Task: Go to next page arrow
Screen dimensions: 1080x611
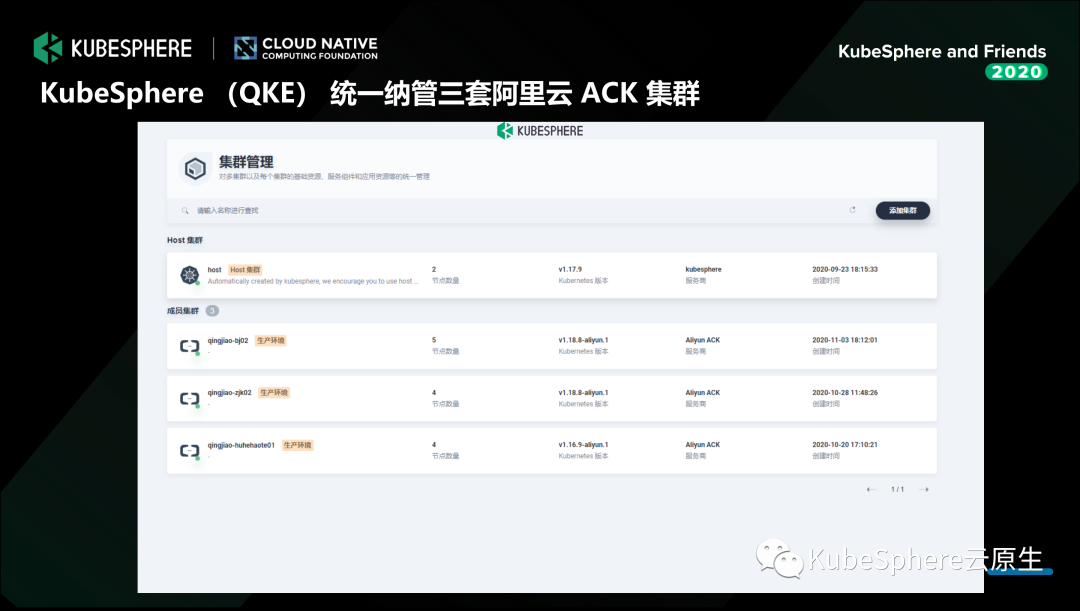Action: pos(924,489)
